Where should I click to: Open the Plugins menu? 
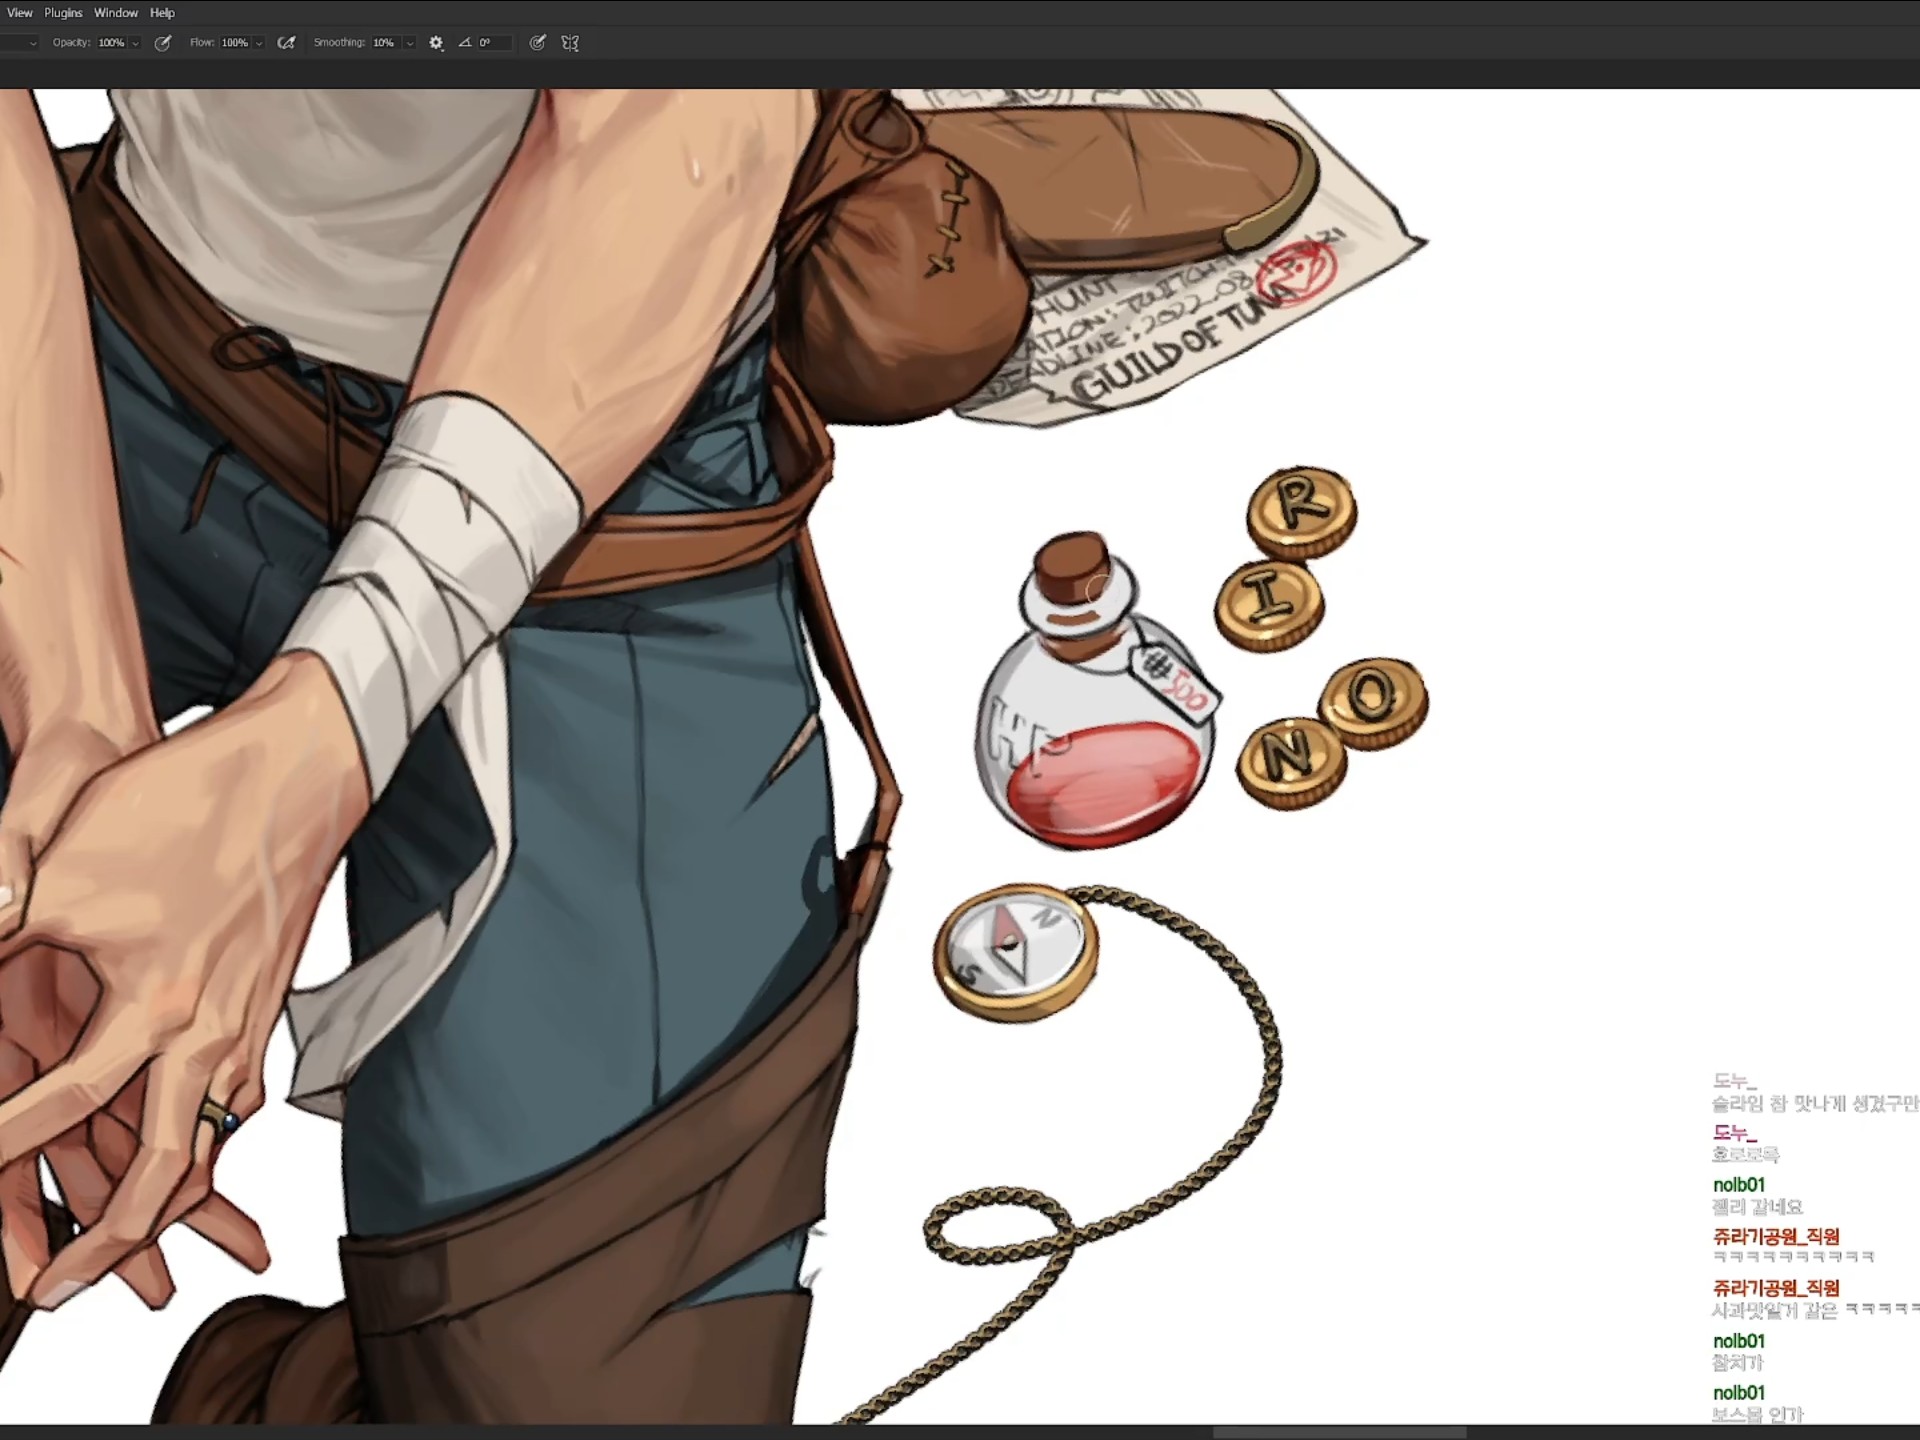click(63, 13)
